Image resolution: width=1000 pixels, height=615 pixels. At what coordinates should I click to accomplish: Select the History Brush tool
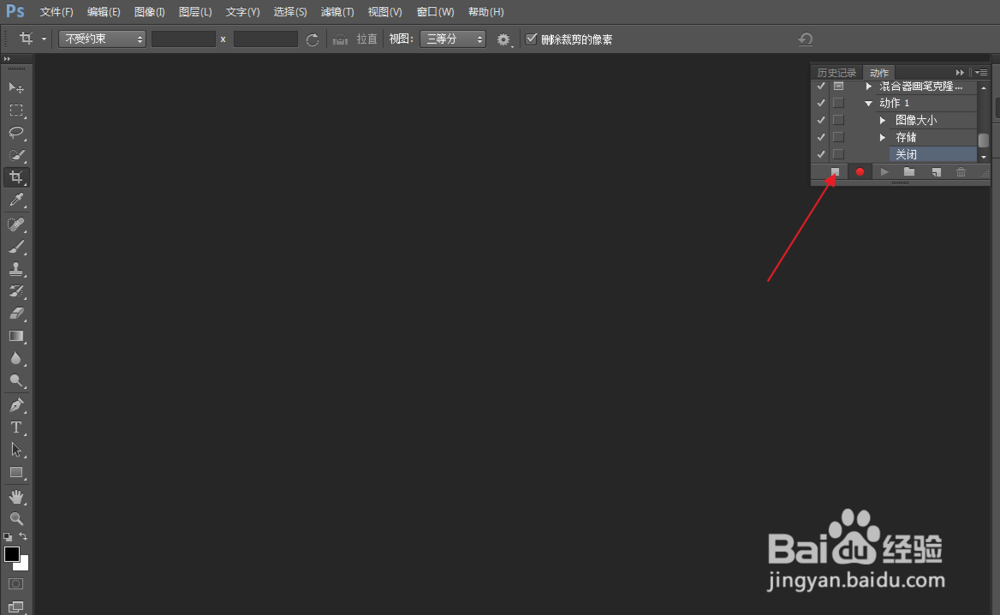pos(17,292)
